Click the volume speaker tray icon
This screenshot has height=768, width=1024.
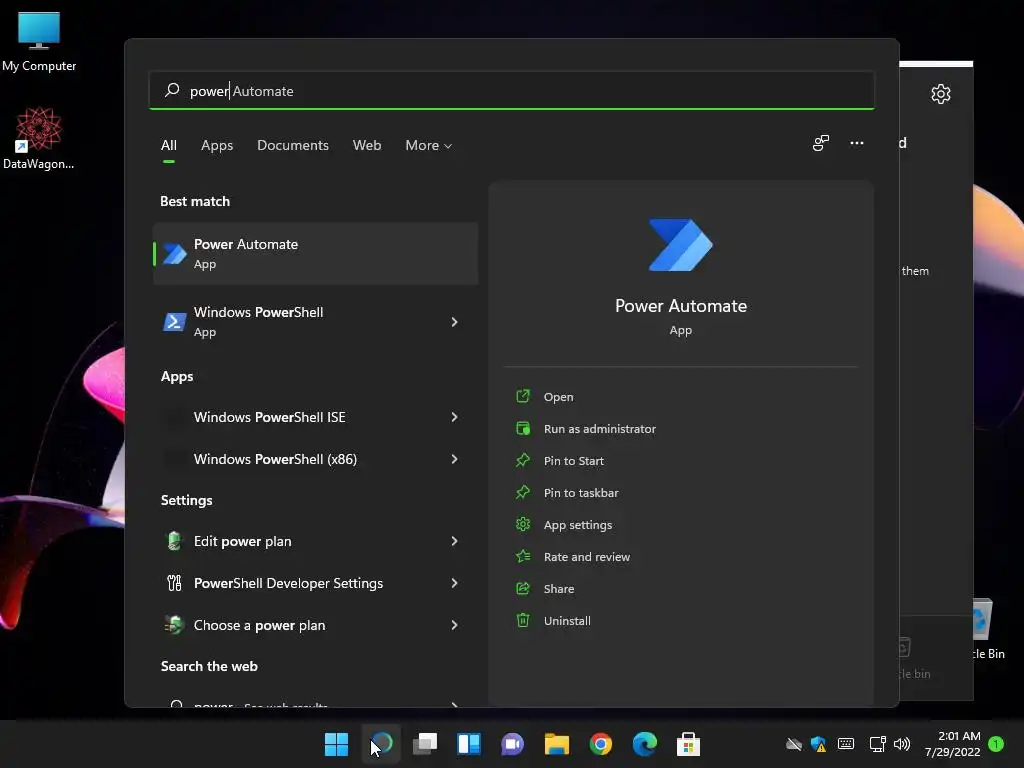[x=902, y=744]
